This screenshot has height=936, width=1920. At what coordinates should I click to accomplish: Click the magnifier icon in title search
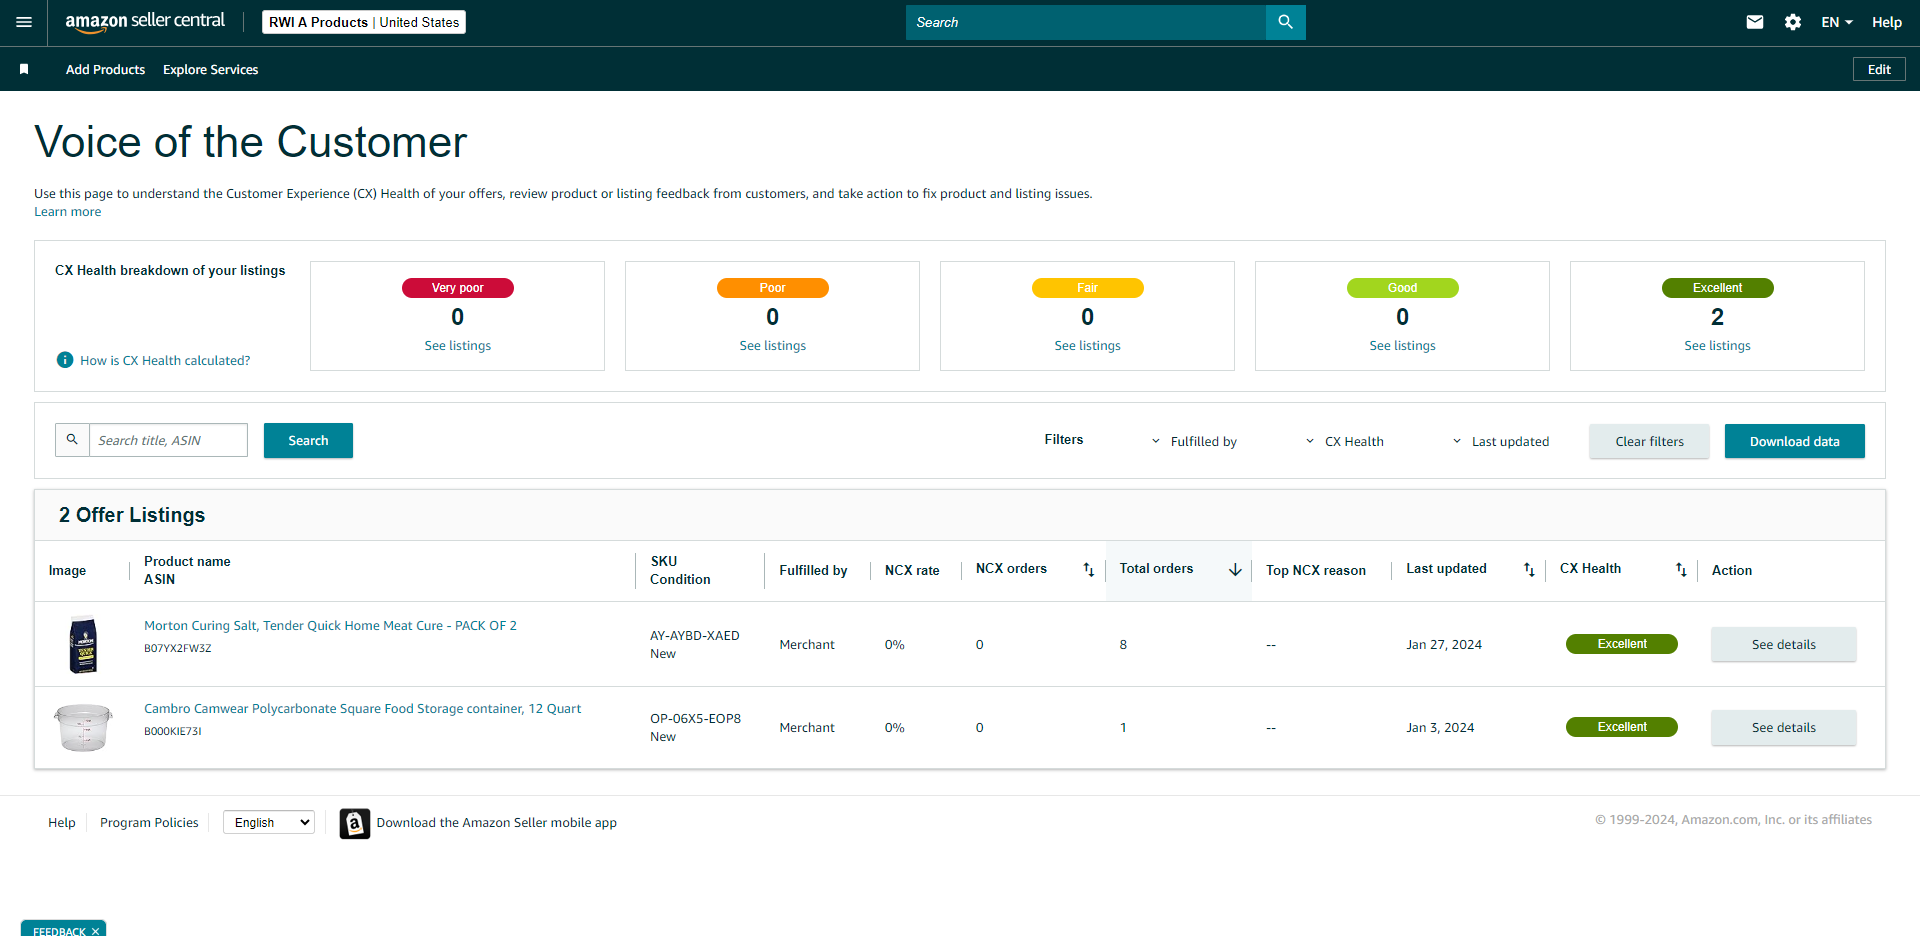pos(72,440)
